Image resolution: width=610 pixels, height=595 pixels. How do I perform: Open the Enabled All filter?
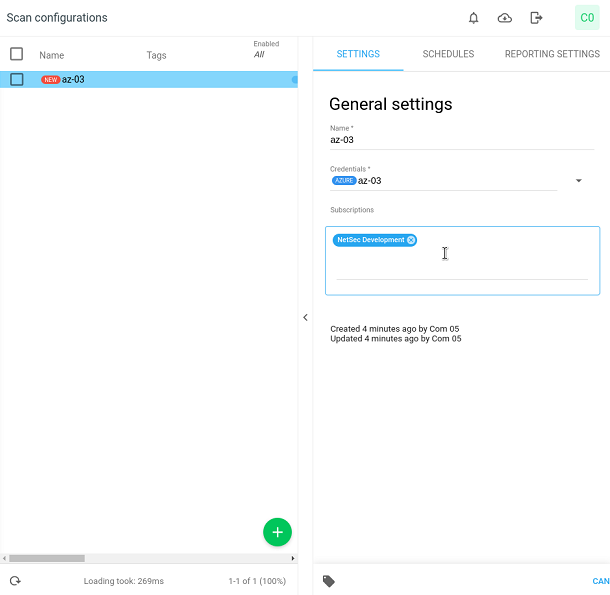click(259, 55)
